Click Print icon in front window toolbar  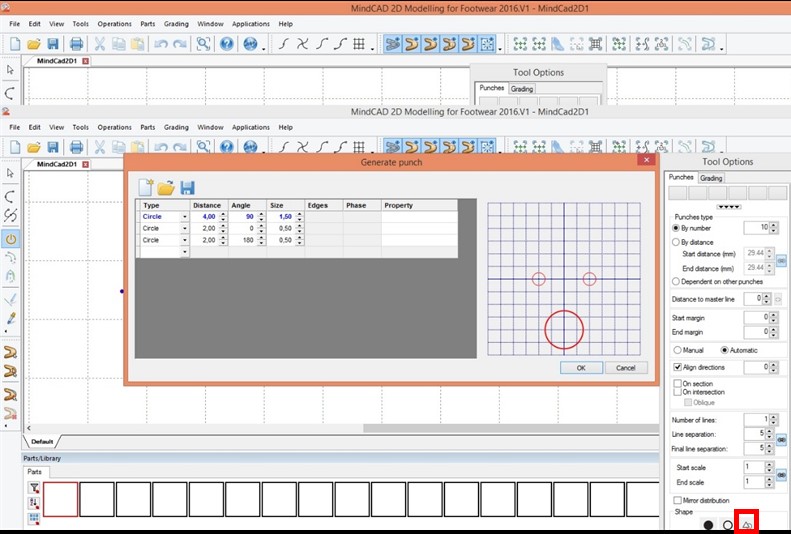pos(77,147)
